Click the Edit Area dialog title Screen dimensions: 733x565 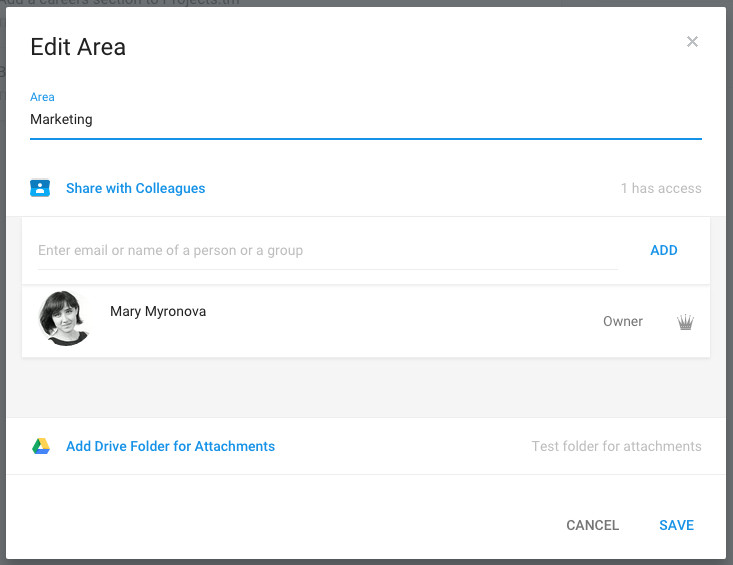(78, 47)
